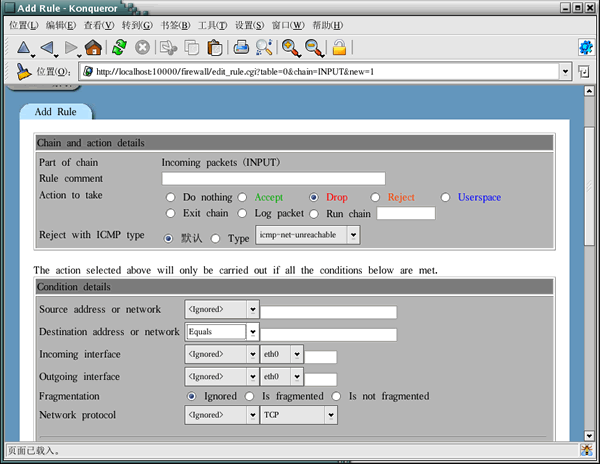Select Is not fragmented radio
600x464 pixels.
336,396
